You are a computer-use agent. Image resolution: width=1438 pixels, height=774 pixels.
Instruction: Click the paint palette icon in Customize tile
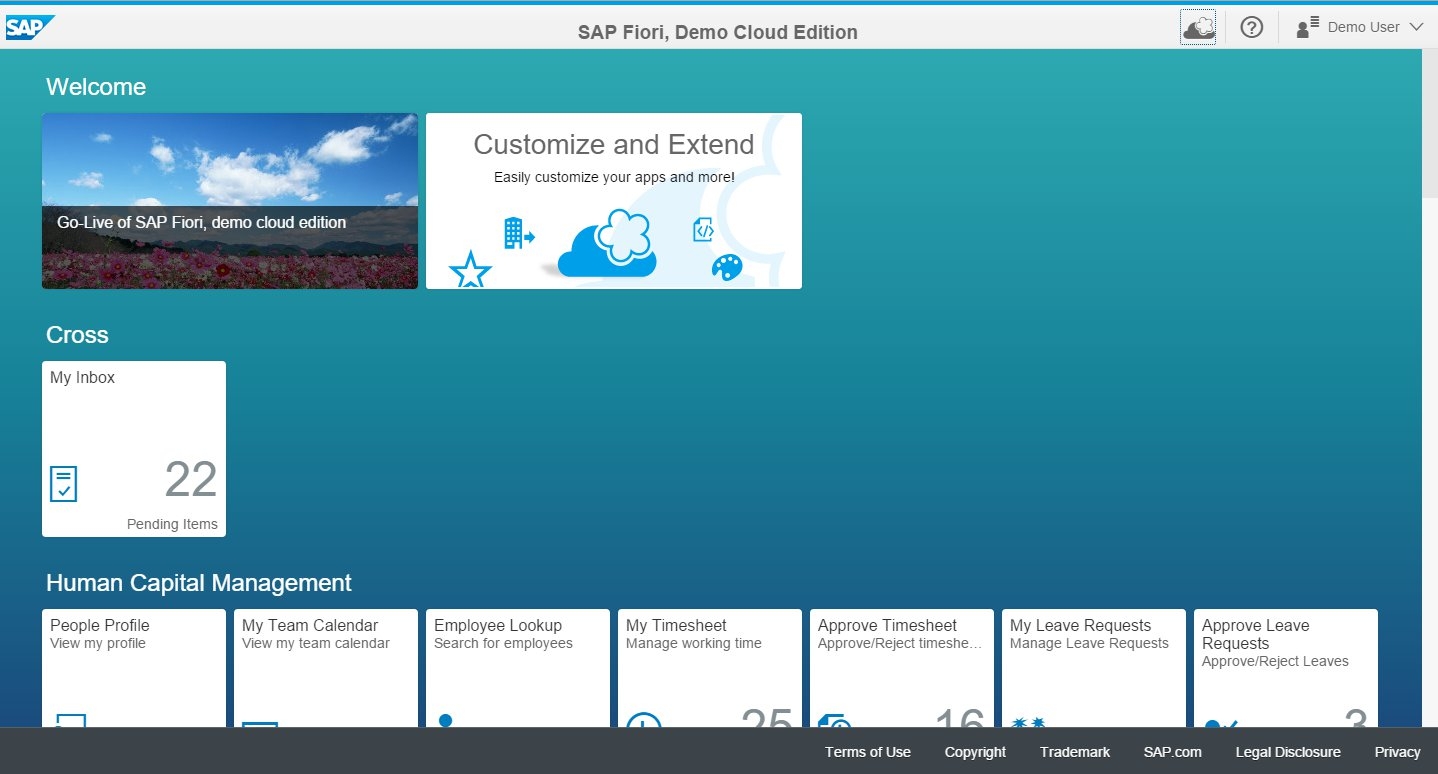(727, 267)
